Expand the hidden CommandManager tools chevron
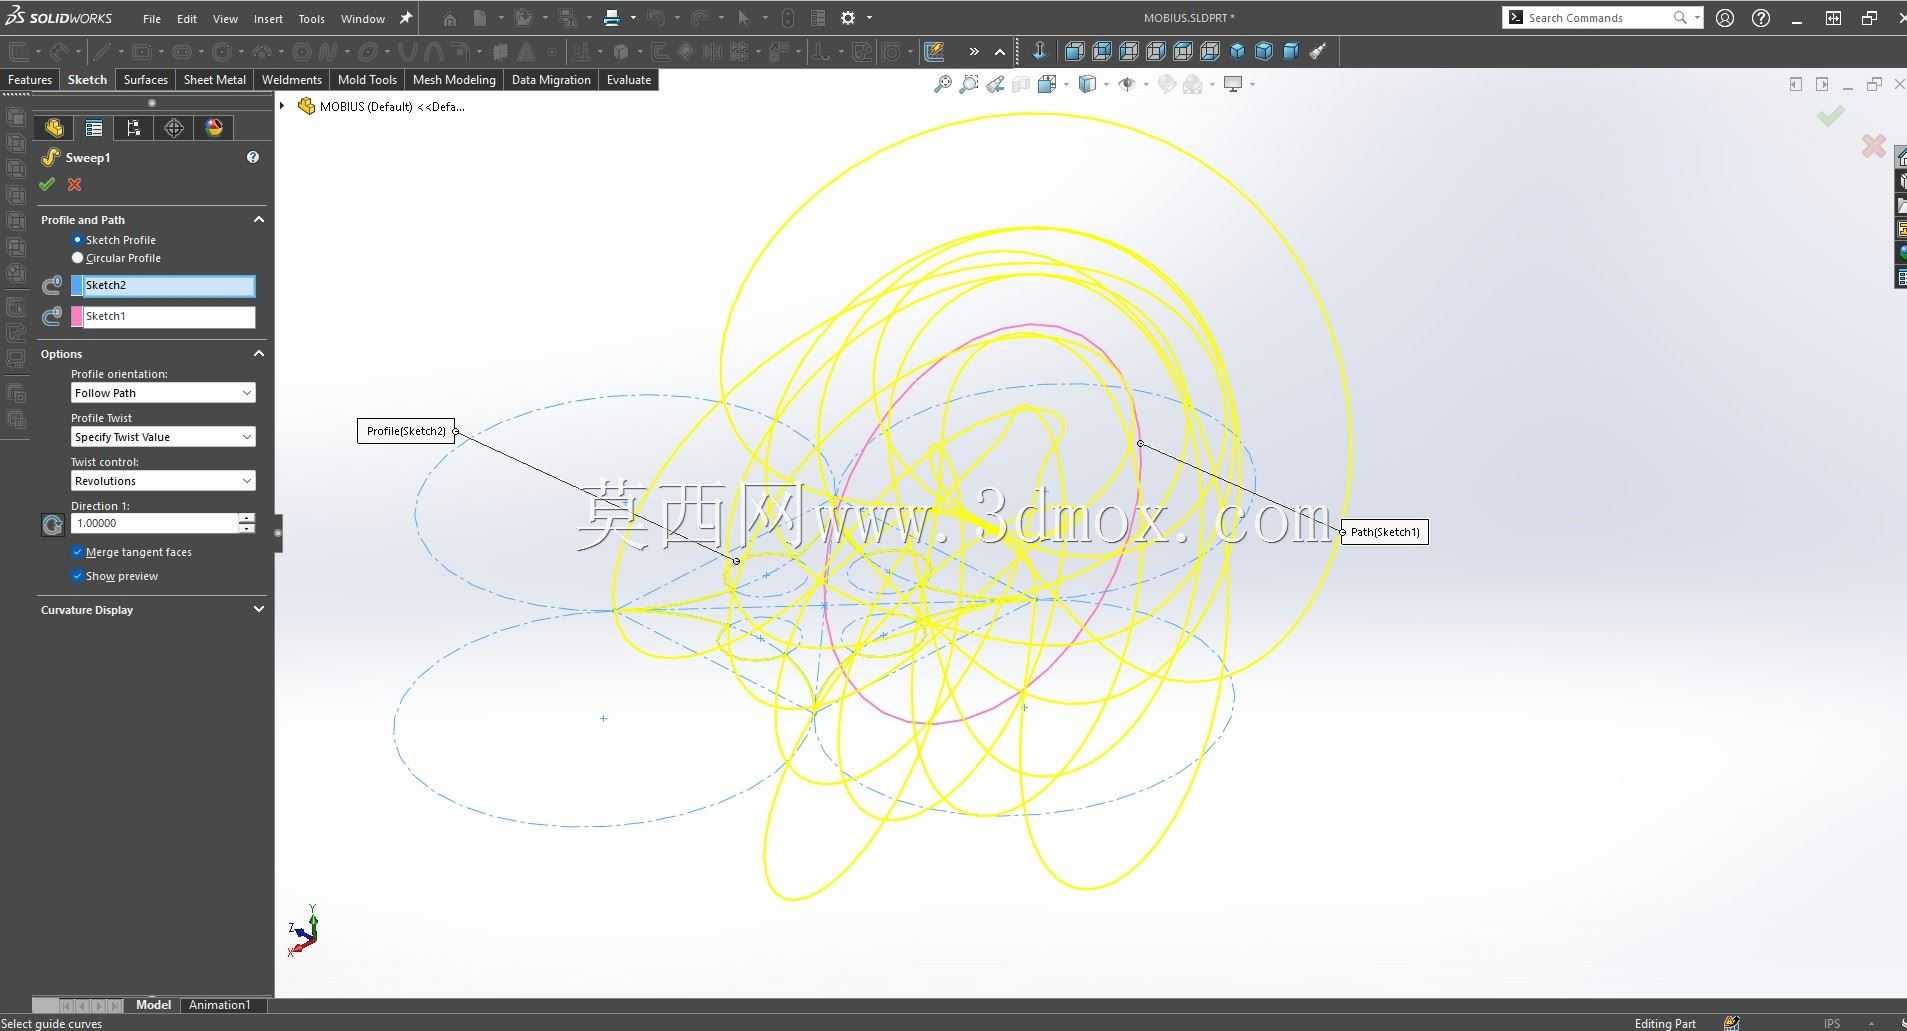The image size is (1907, 1031). pyautogui.click(x=974, y=51)
